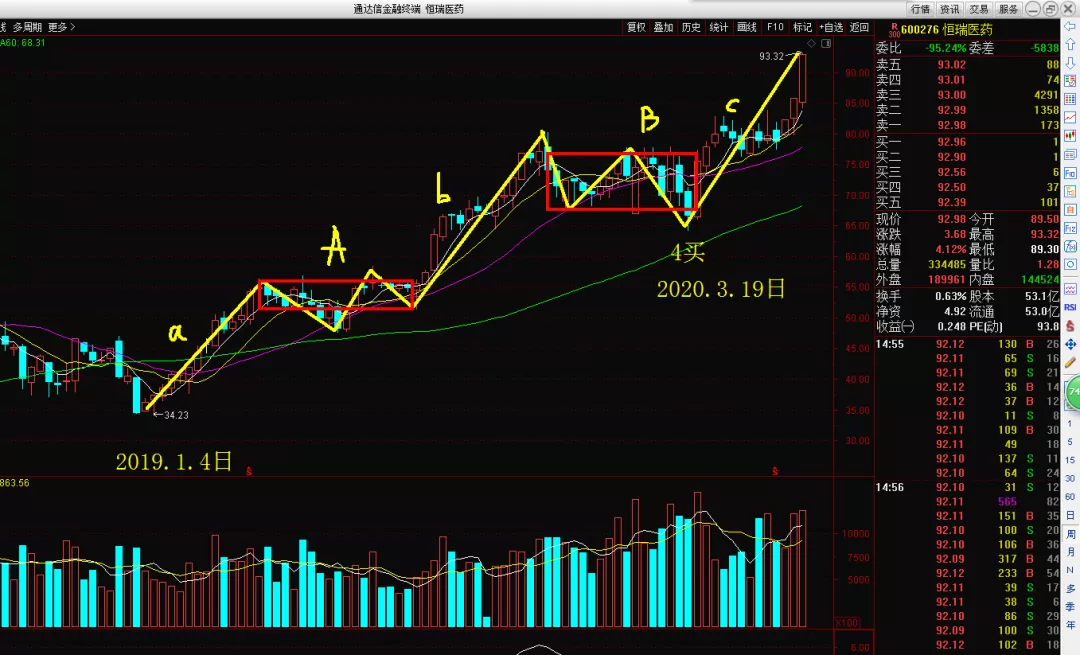Viewport: 1080px width, 655px height.
Task: Open the 服务 menu
Action: (x=1008, y=9)
